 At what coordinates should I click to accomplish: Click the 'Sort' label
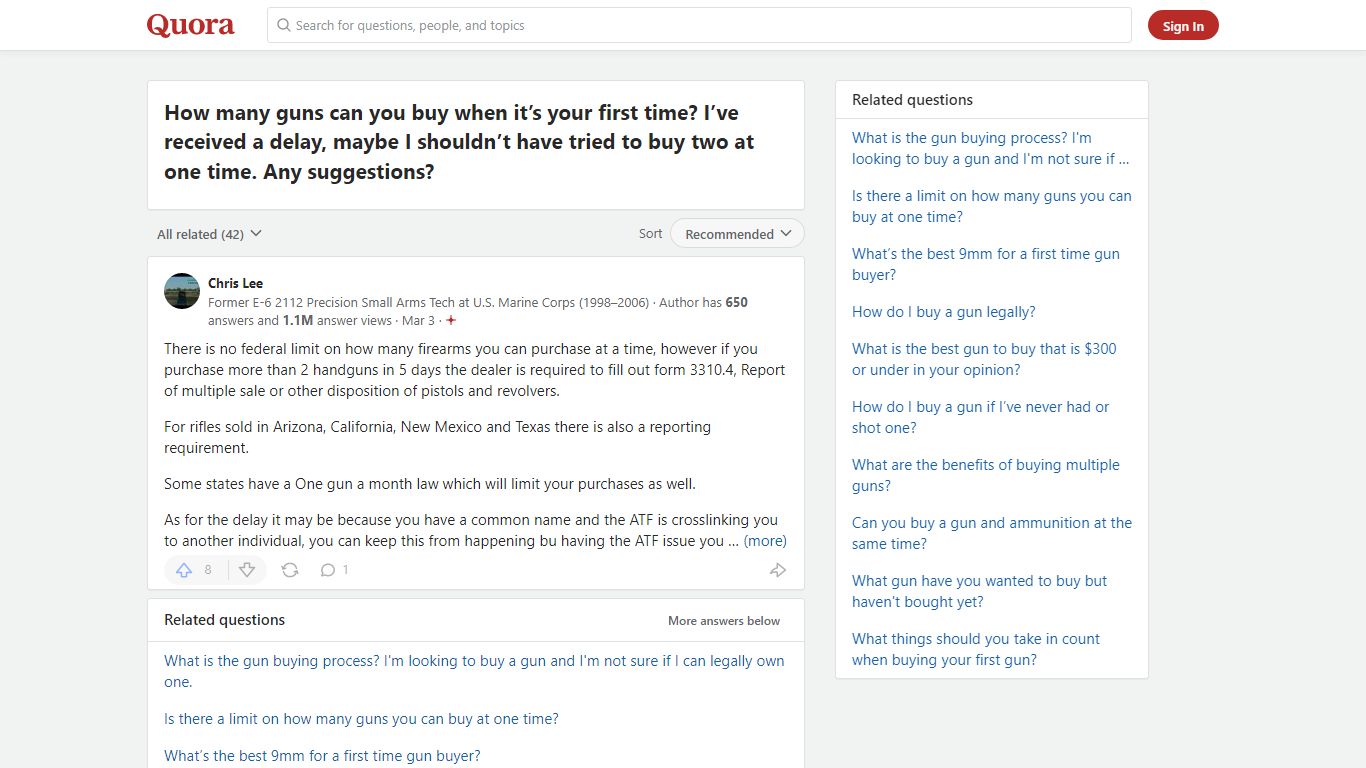pyautogui.click(x=650, y=234)
